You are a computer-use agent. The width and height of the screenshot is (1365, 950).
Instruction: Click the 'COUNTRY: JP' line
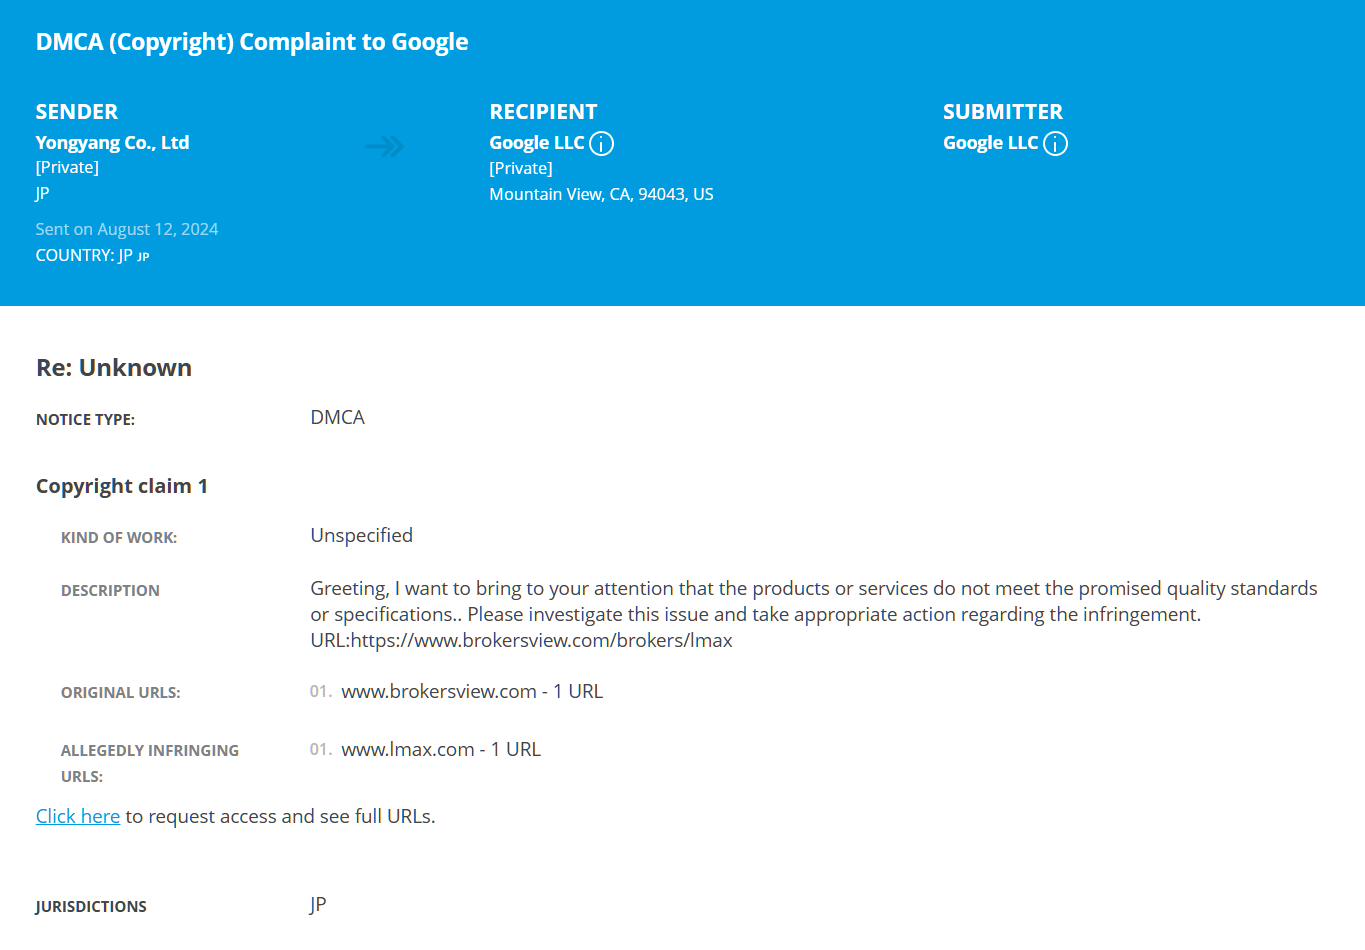pyautogui.click(x=92, y=255)
